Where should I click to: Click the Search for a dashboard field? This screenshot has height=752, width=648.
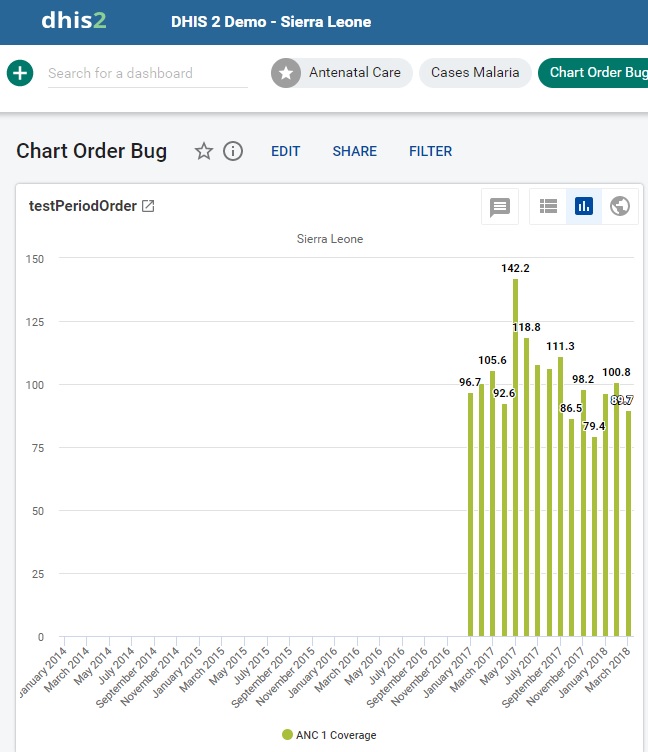[x=148, y=73]
